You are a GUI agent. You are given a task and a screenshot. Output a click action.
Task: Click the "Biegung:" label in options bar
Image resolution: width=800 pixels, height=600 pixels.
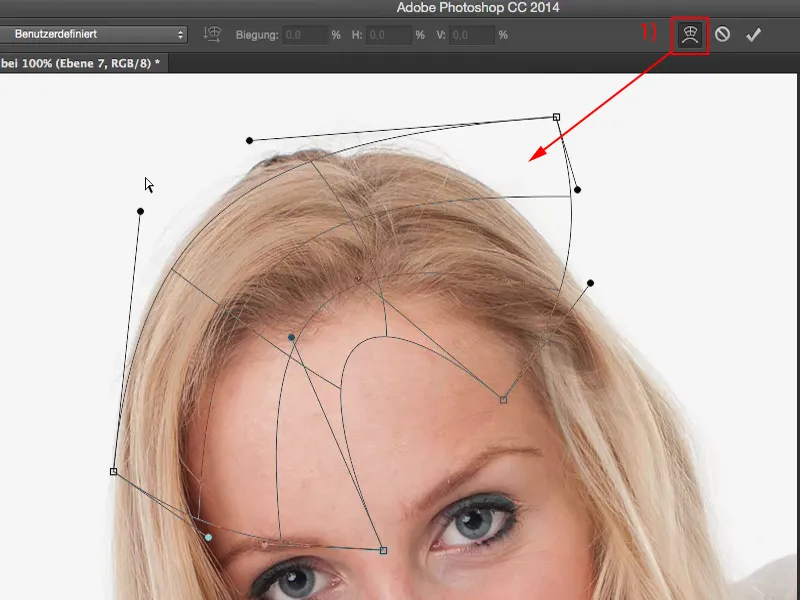point(257,35)
